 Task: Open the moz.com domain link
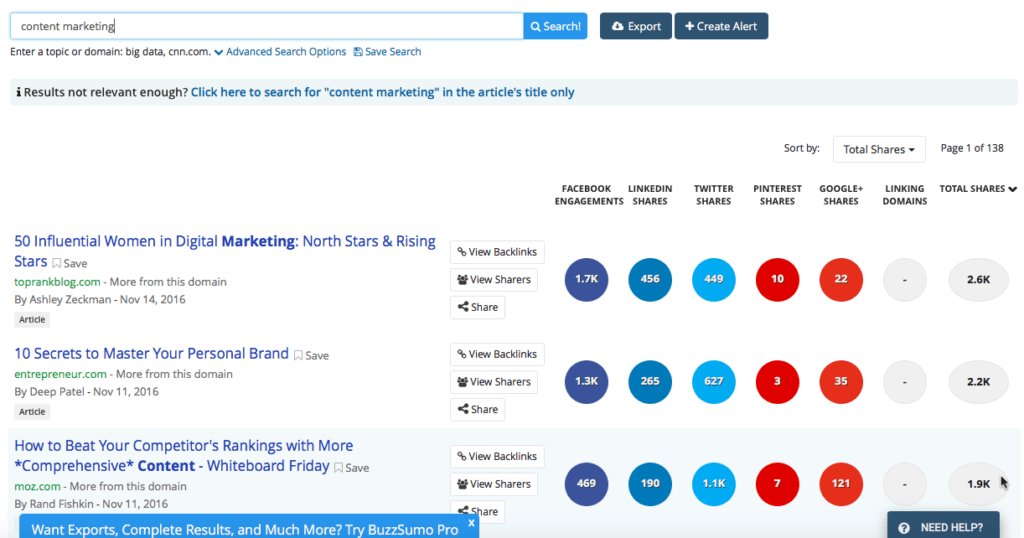pos(37,486)
